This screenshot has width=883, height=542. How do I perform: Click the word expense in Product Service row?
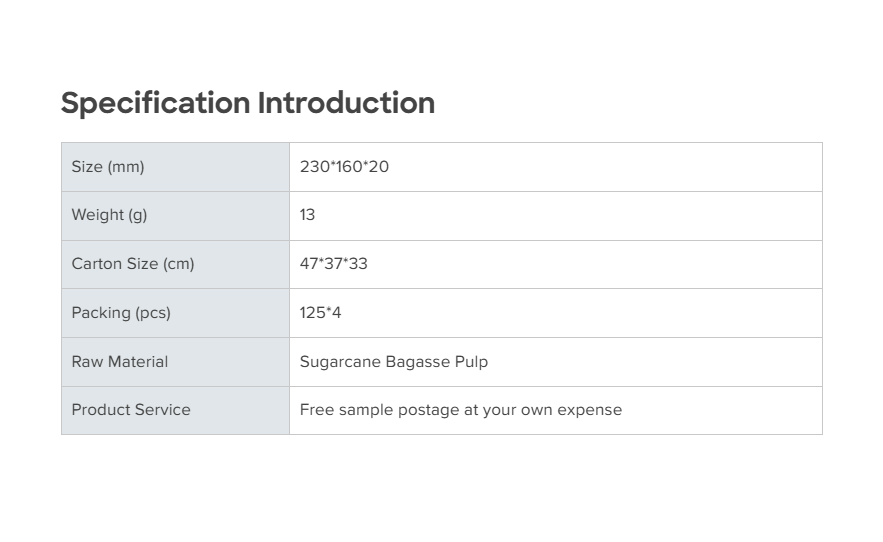(592, 410)
